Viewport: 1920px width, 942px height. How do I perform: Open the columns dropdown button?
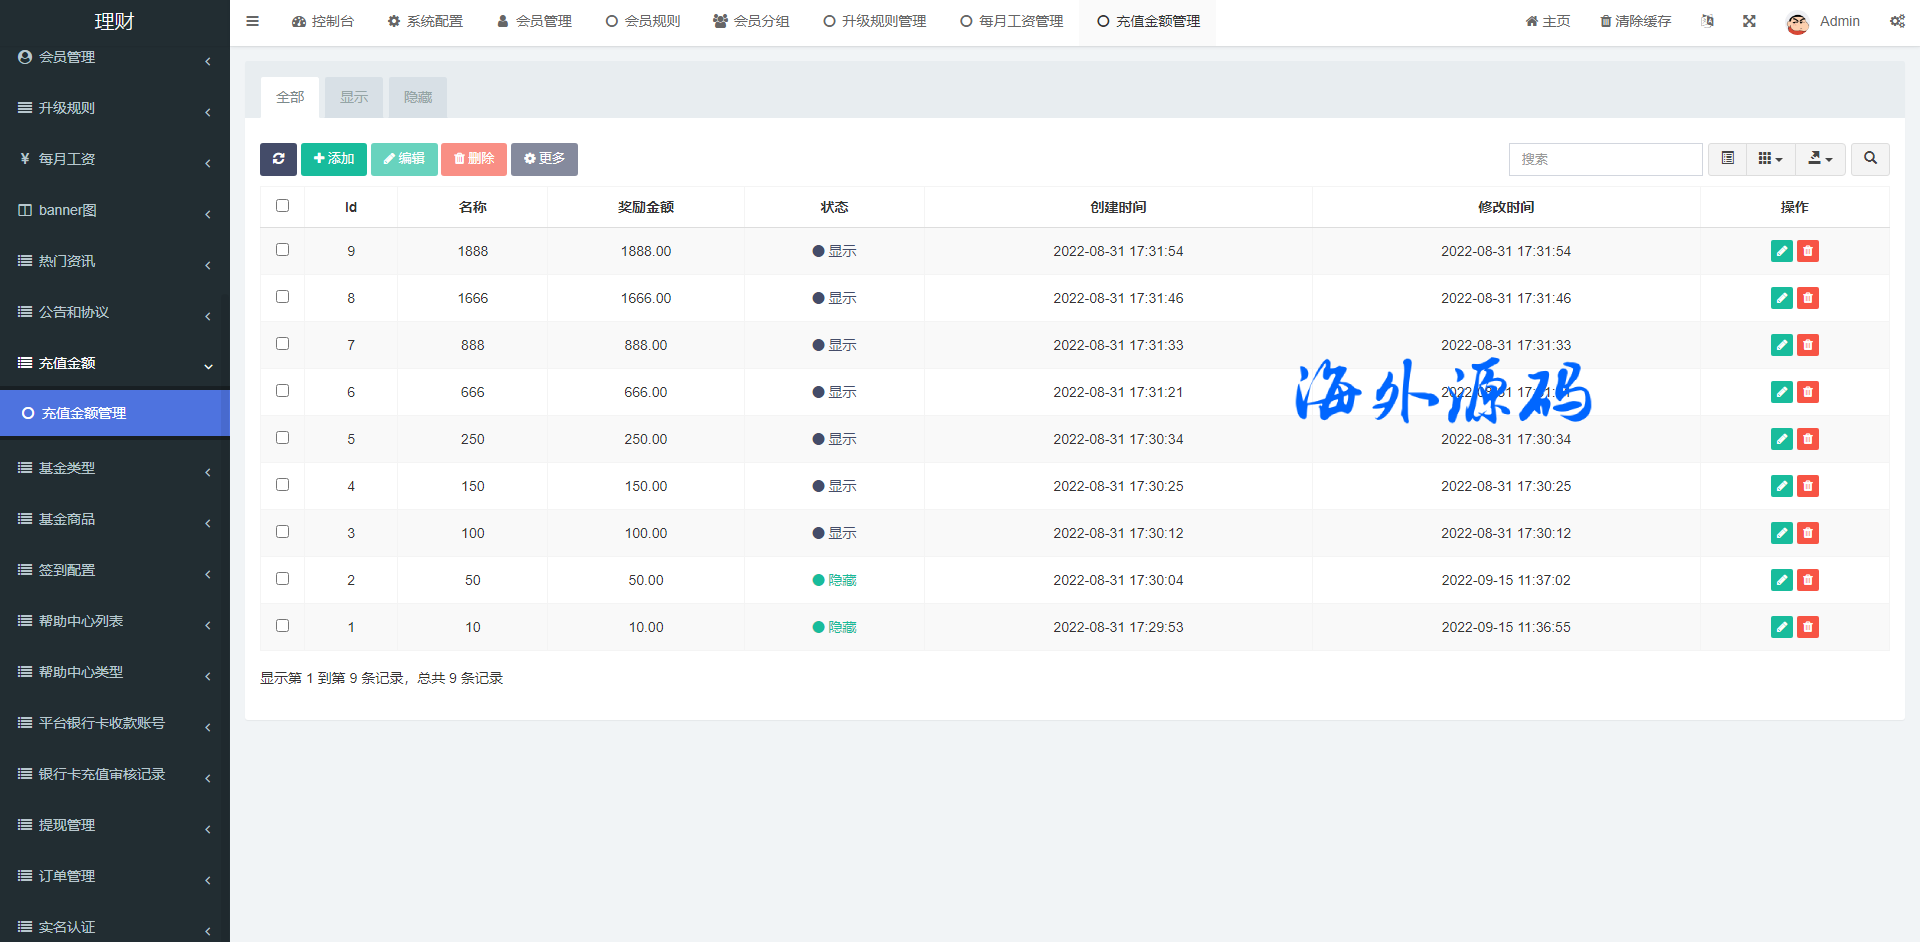[x=1770, y=159]
